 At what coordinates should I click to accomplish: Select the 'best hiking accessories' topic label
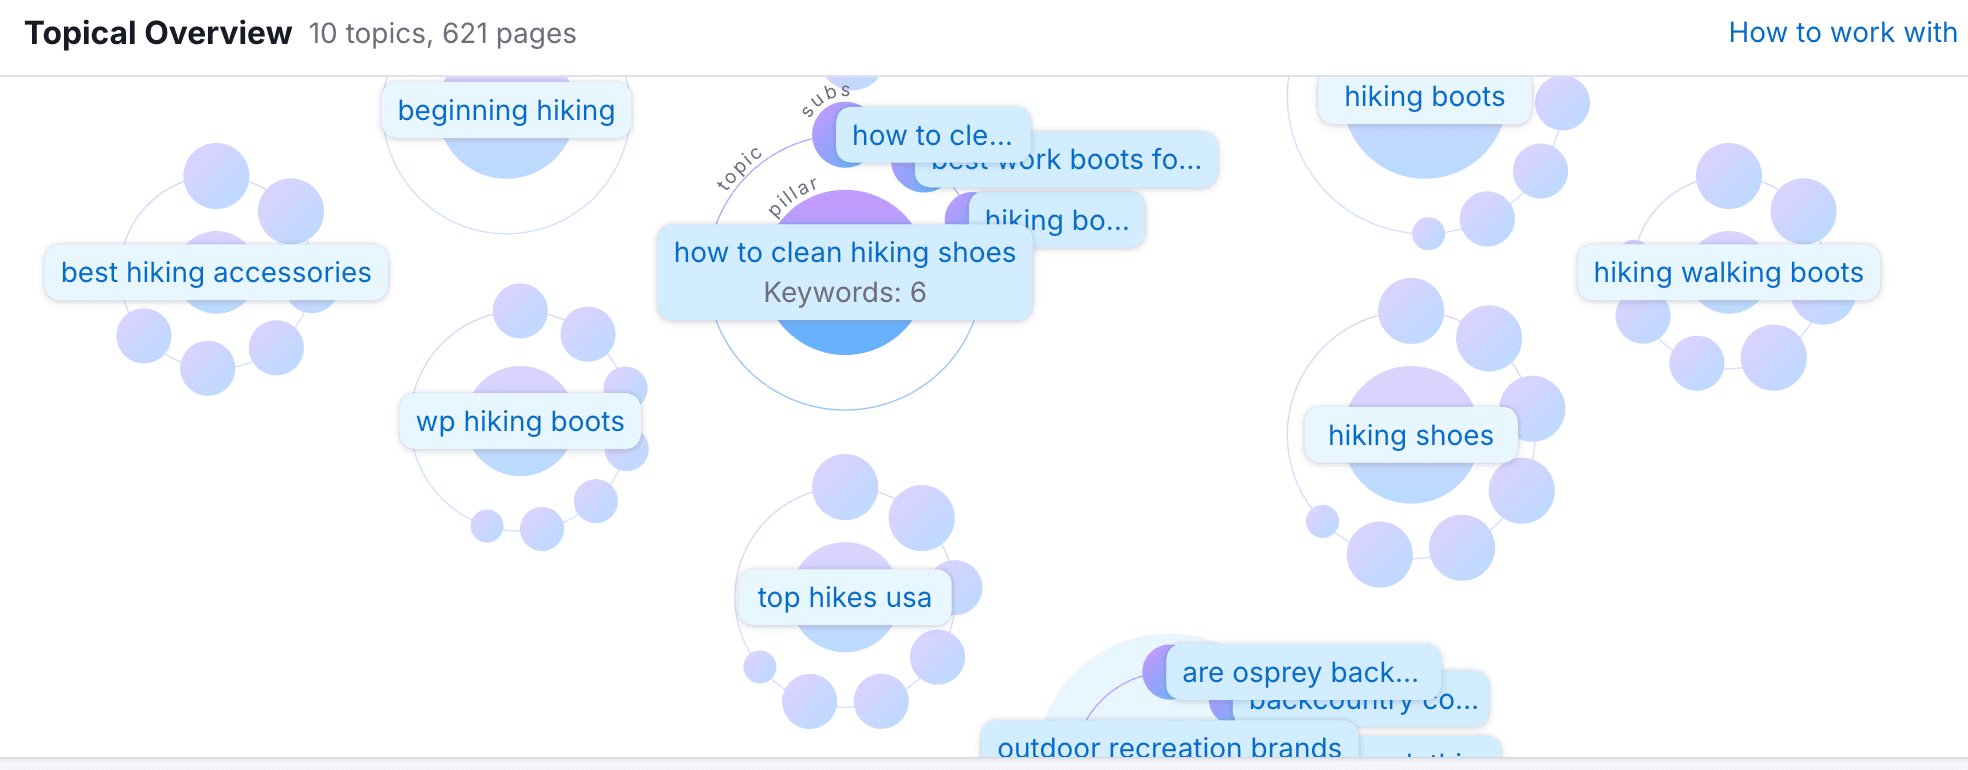[x=216, y=272]
